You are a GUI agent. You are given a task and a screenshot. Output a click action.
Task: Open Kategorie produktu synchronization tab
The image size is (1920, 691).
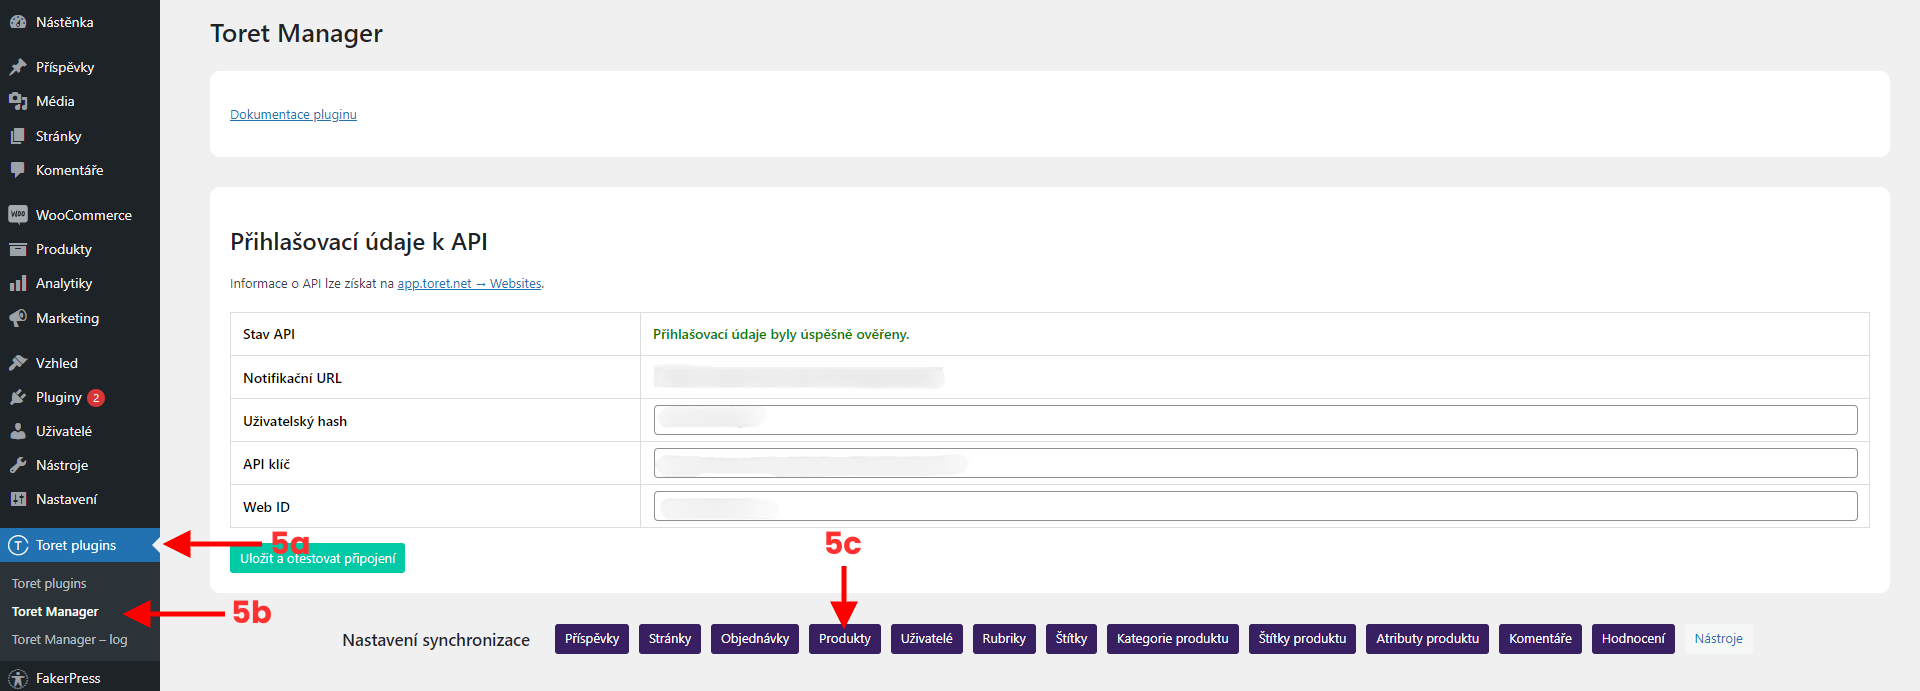click(x=1173, y=639)
